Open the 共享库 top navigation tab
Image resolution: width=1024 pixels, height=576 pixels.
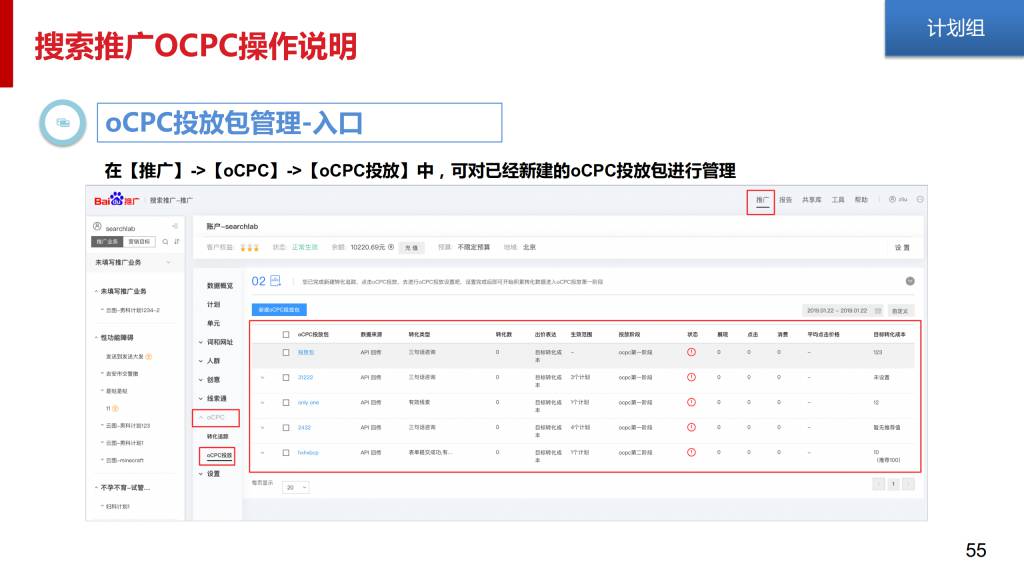(x=812, y=200)
